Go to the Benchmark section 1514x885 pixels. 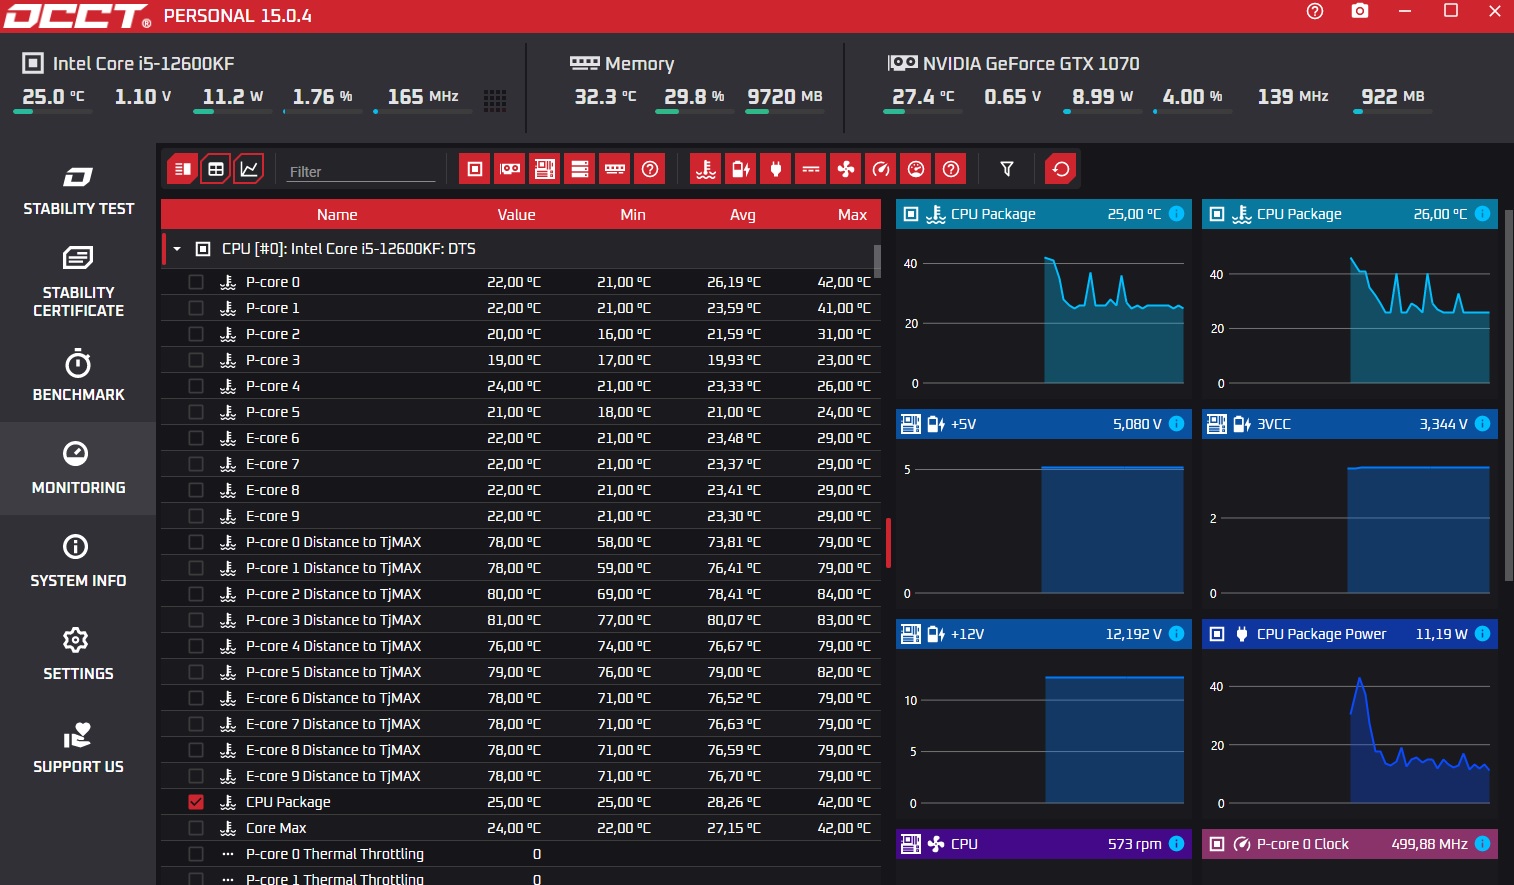(x=78, y=376)
